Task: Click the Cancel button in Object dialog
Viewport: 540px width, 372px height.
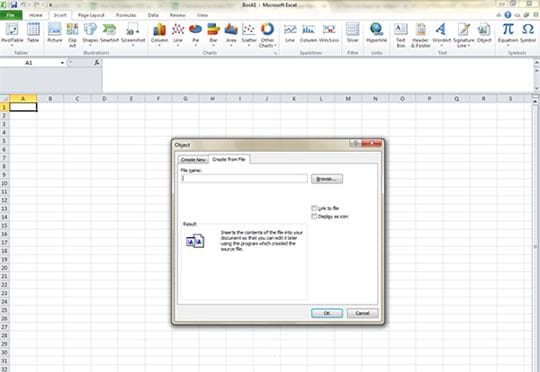Action: [362, 313]
